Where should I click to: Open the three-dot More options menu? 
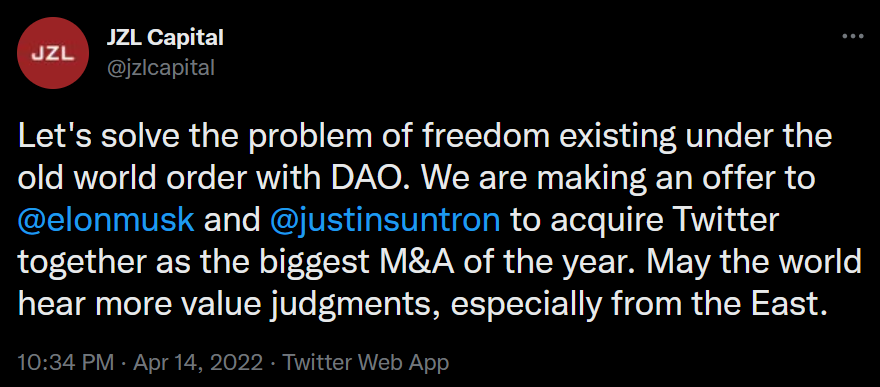(853, 37)
